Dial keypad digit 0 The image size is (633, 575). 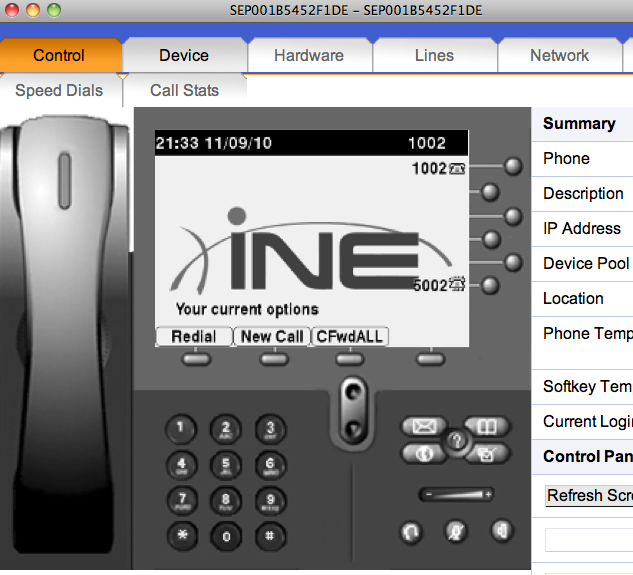pos(226,536)
